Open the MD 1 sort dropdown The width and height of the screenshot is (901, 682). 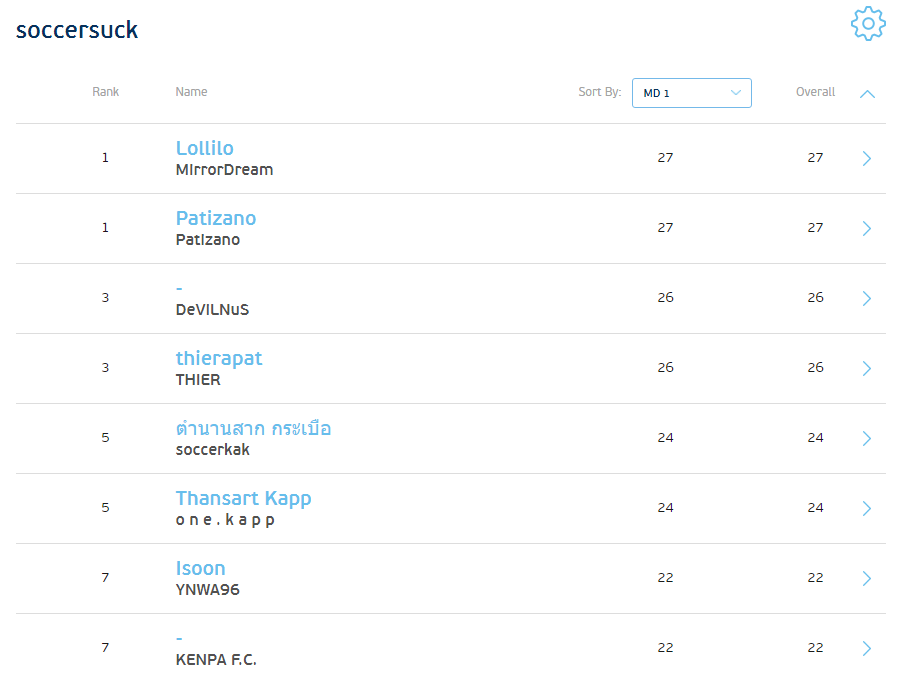(691, 93)
